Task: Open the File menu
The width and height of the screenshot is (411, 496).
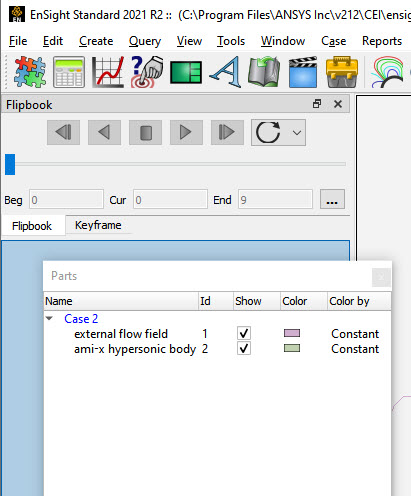Action: [x=18, y=41]
